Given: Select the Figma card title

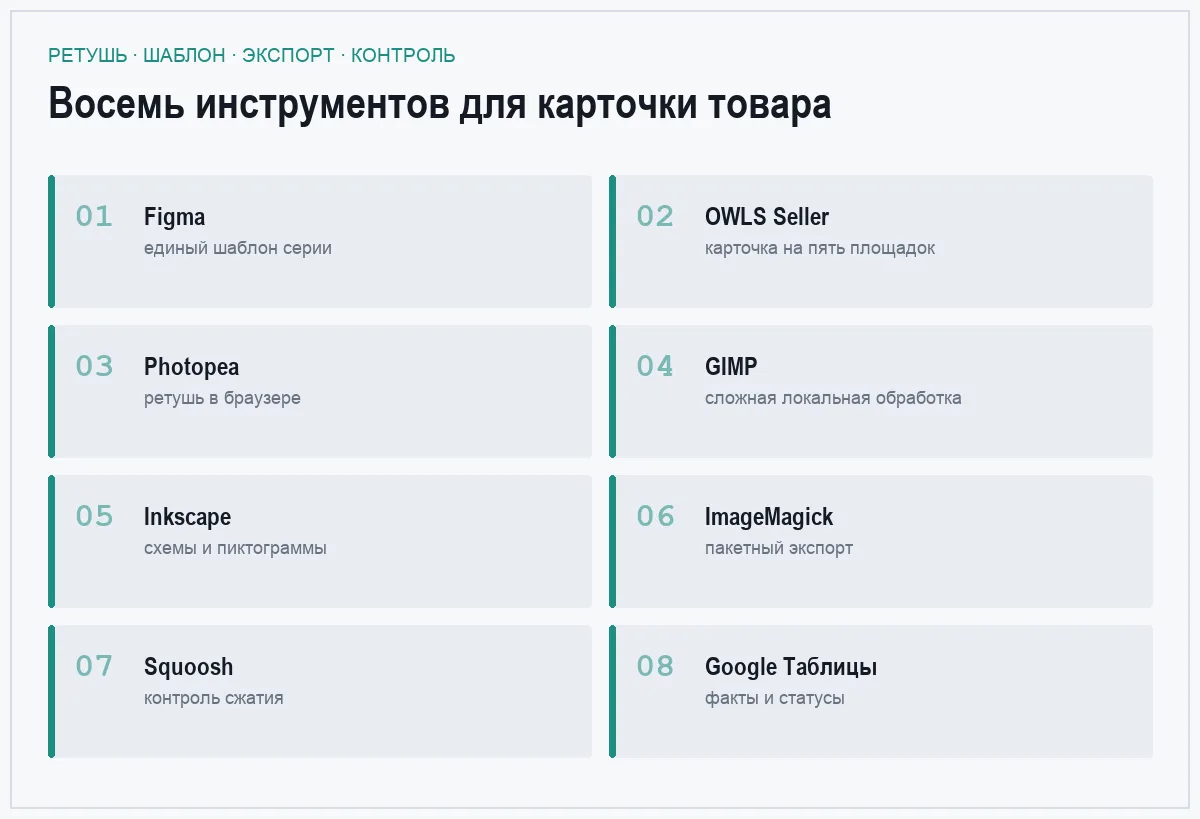Looking at the screenshot, I should pyautogui.click(x=175, y=217).
